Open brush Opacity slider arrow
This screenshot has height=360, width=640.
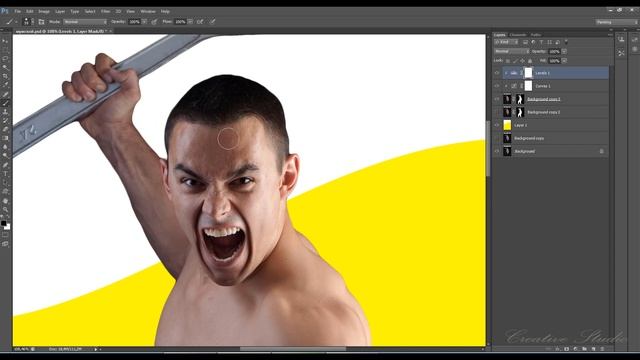pos(144,22)
